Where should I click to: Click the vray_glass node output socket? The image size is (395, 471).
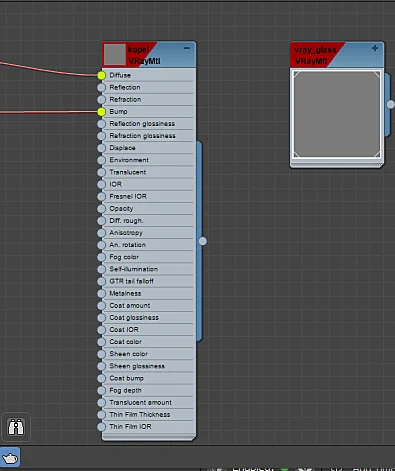[x=391, y=104]
